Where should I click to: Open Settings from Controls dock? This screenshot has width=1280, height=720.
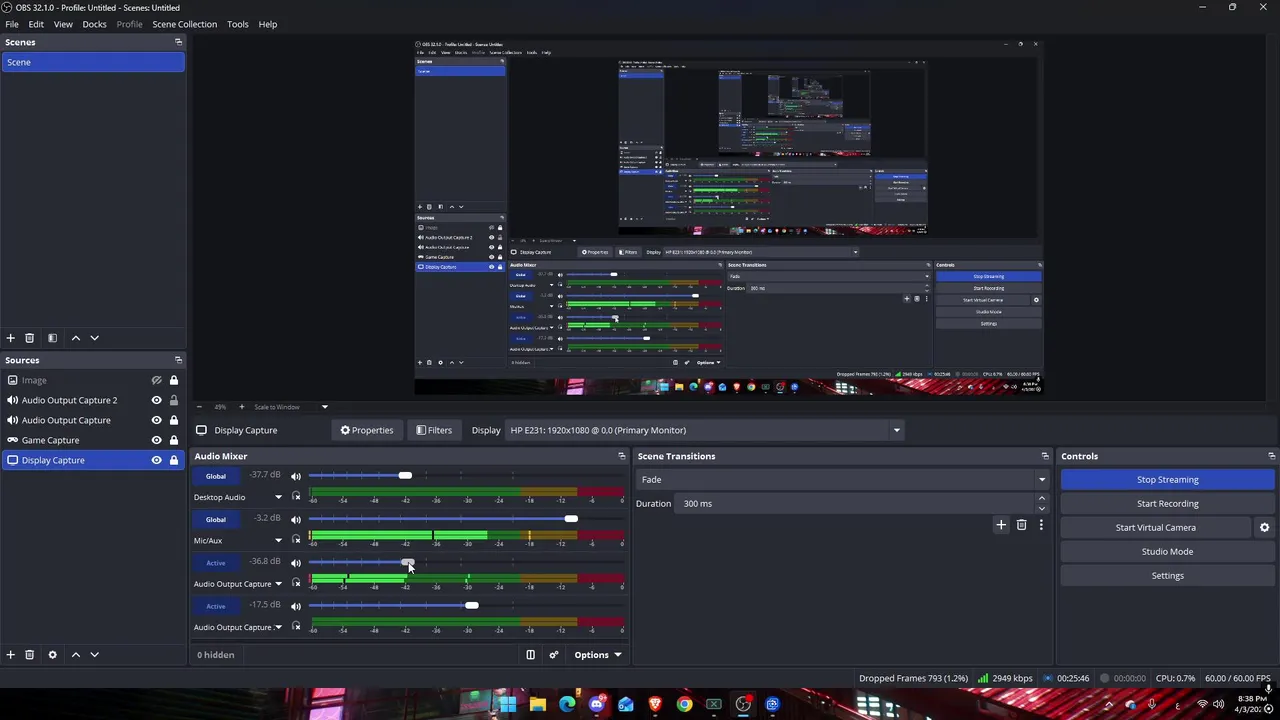[x=1167, y=576]
